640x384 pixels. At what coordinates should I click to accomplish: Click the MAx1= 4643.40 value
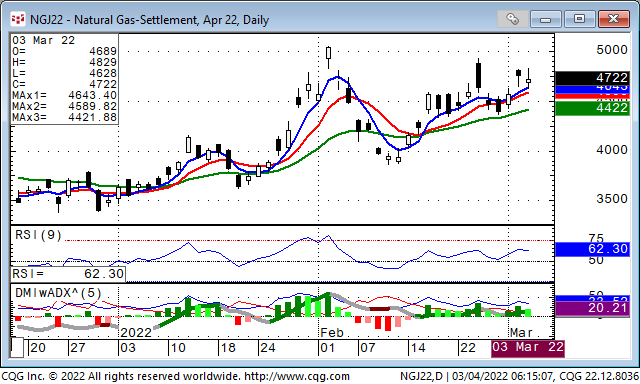pos(64,95)
